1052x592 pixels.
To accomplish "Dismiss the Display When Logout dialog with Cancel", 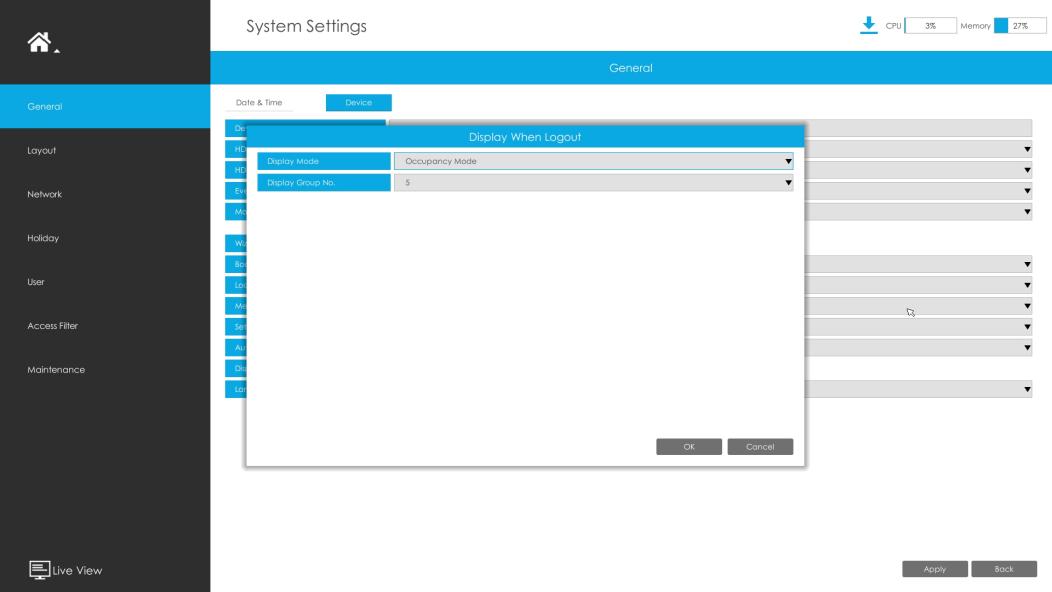I will (x=759, y=447).
